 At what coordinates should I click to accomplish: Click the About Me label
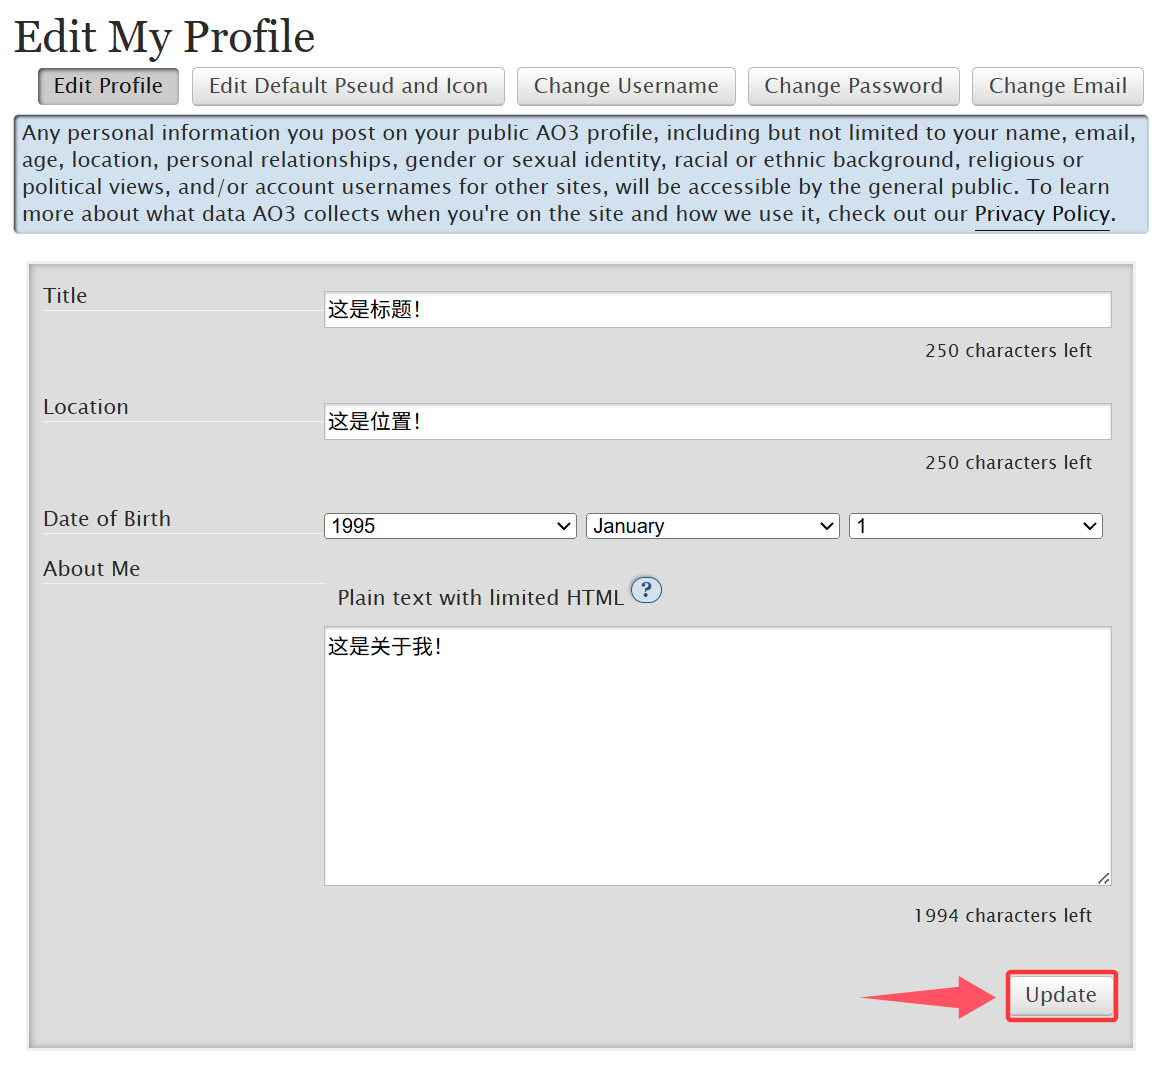pyautogui.click(x=92, y=569)
